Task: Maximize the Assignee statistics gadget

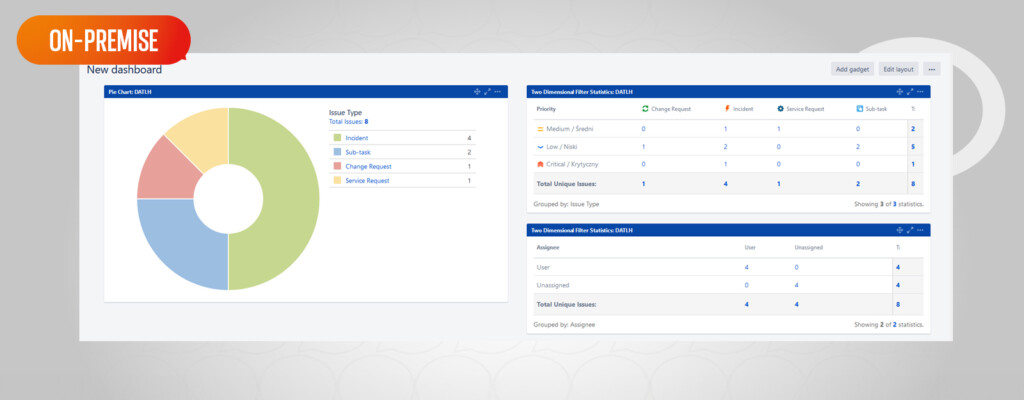Action: point(909,230)
